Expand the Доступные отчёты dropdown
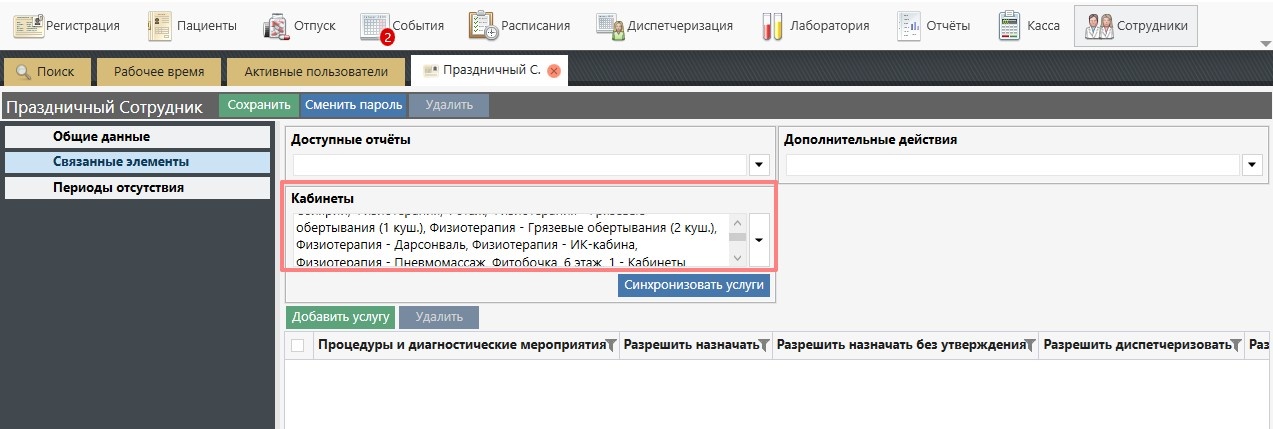This screenshot has height=429, width=1273. point(758,165)
